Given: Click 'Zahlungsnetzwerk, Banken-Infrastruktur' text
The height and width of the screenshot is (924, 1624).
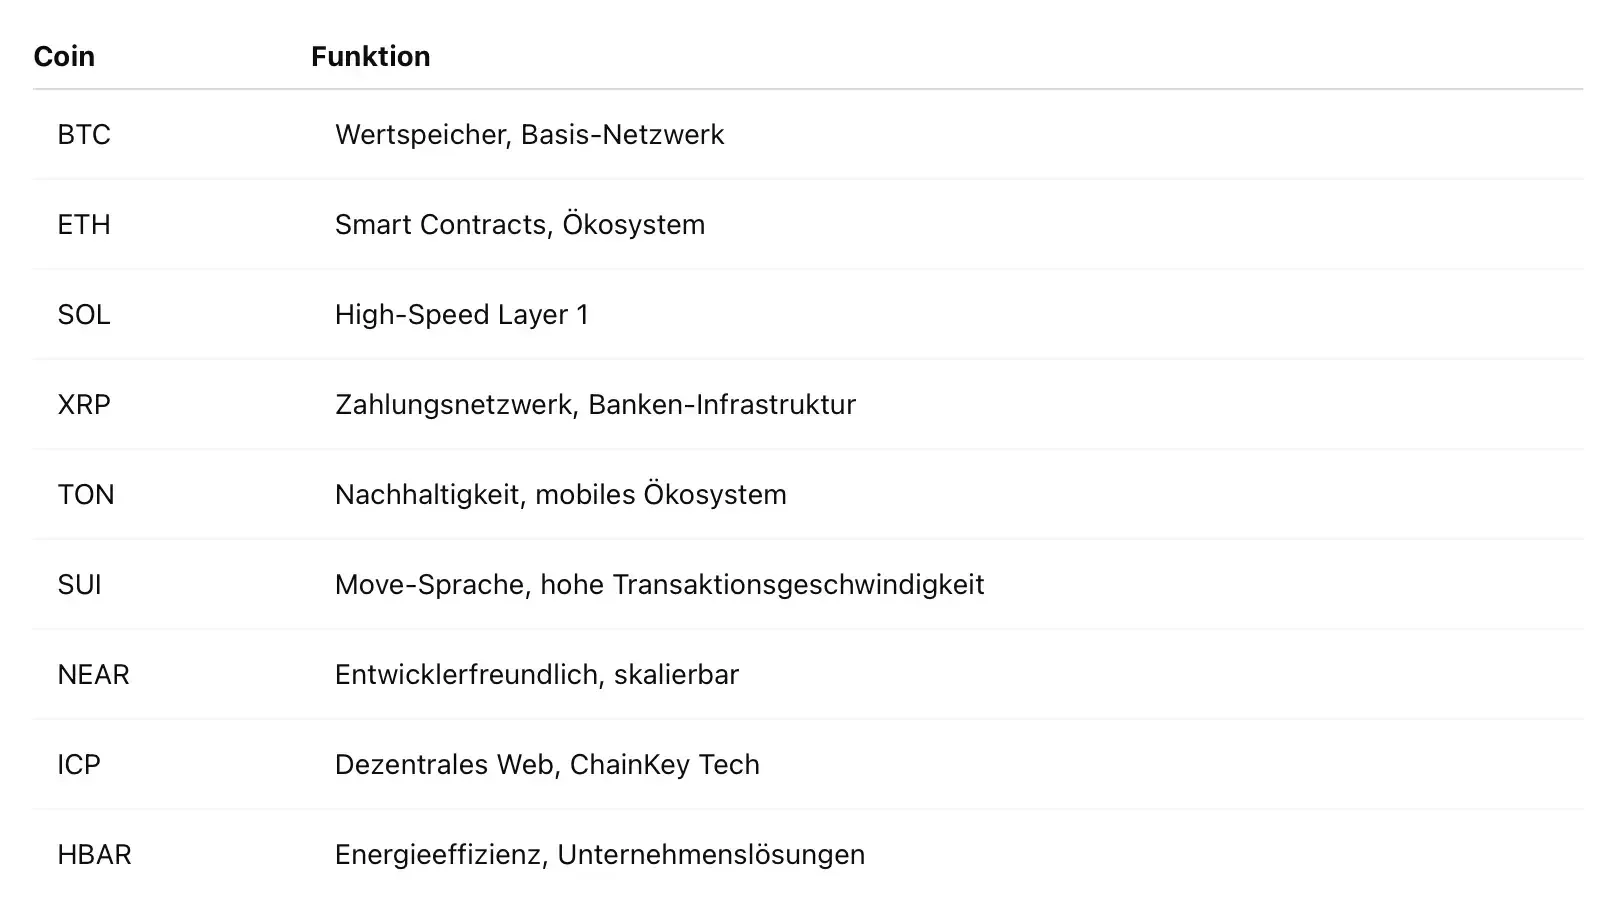Looking at the screenshot, I should [595, 404].
